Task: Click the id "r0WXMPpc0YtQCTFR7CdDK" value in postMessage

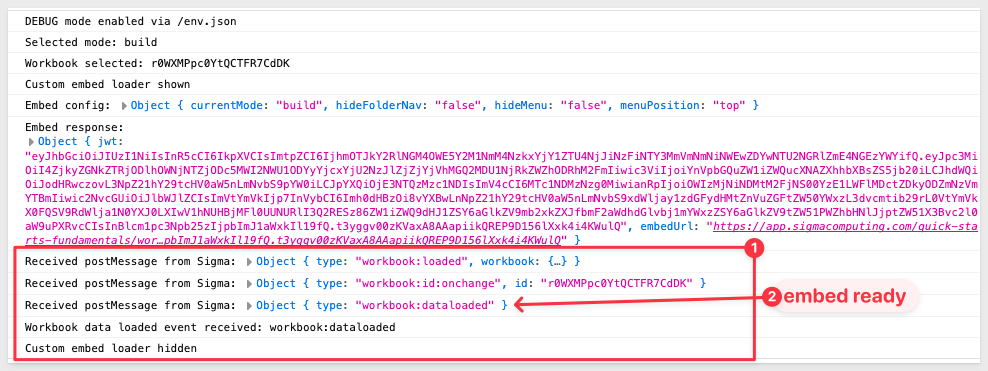Action: click(617, 283)
